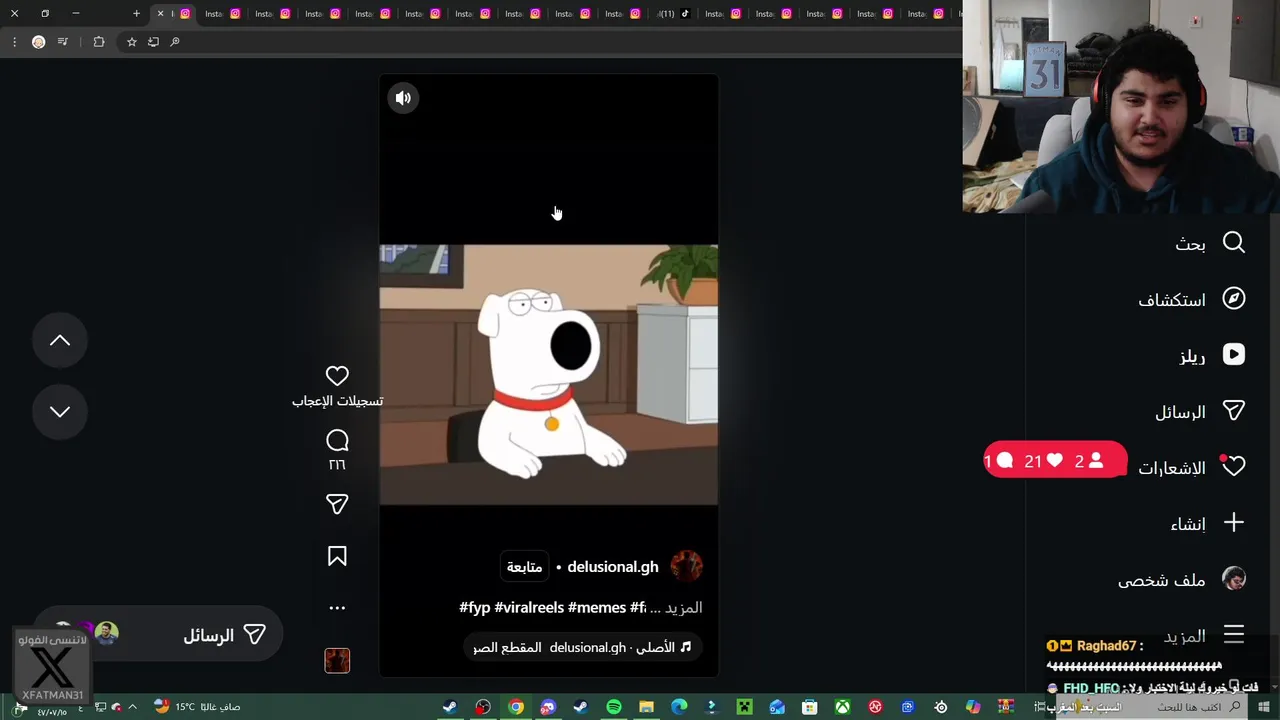
Task: Open the #fyp hashtag
Action: tap(474, 607)
